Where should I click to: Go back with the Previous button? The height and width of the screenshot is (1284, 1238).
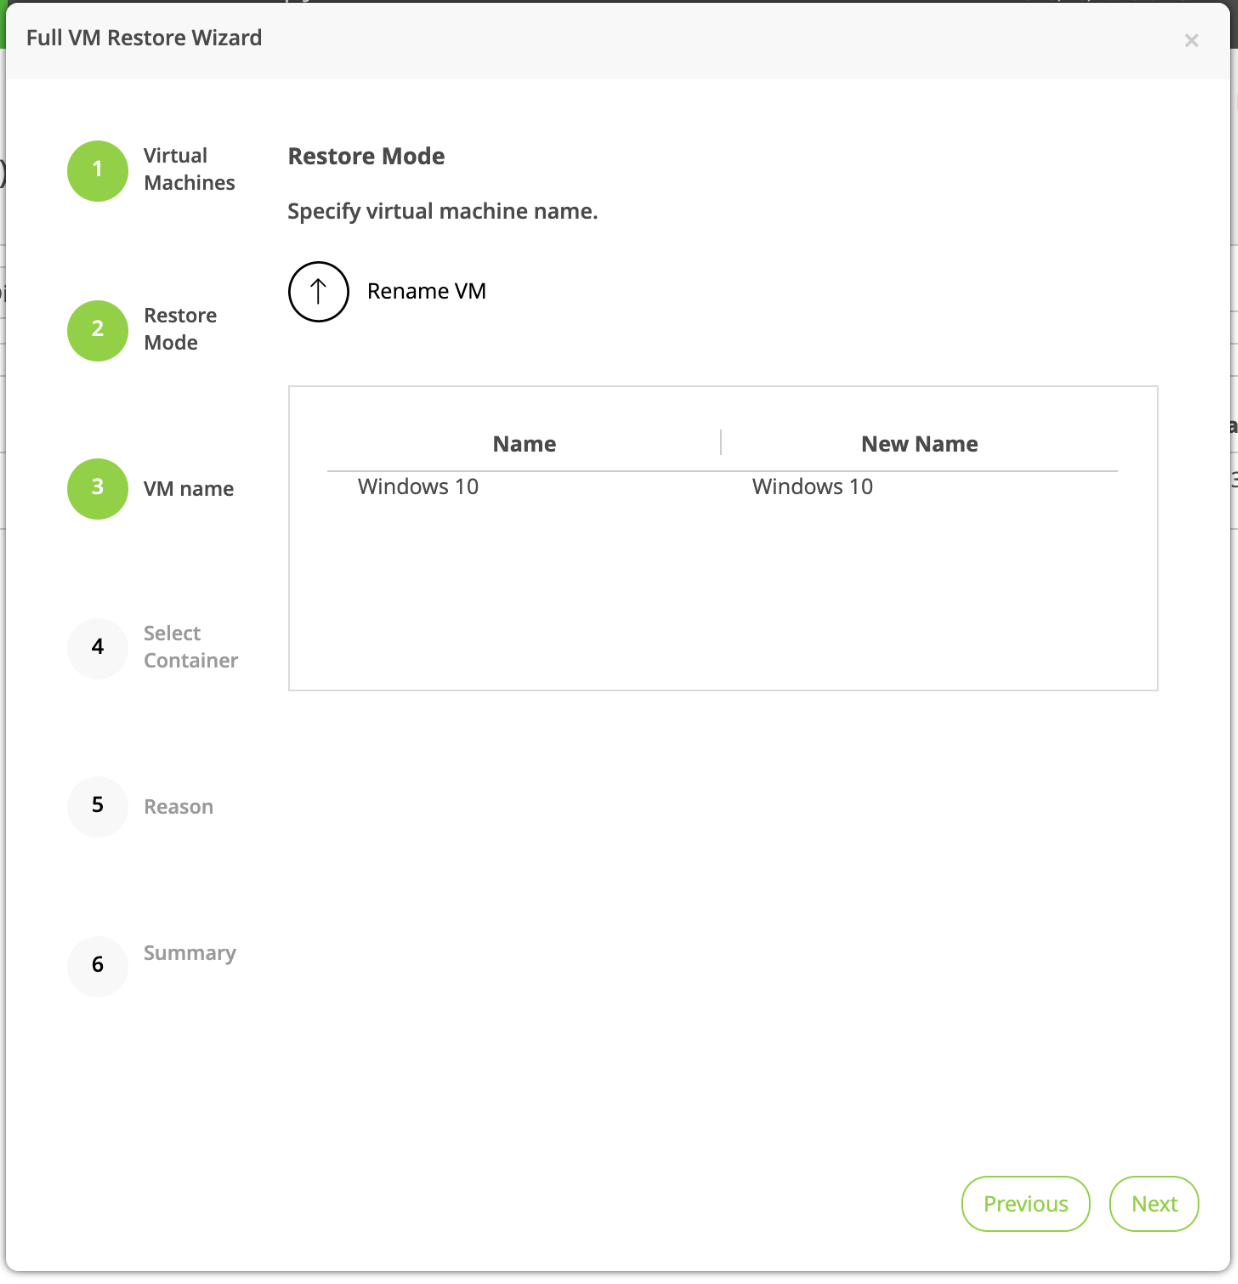[1026, 1204]
